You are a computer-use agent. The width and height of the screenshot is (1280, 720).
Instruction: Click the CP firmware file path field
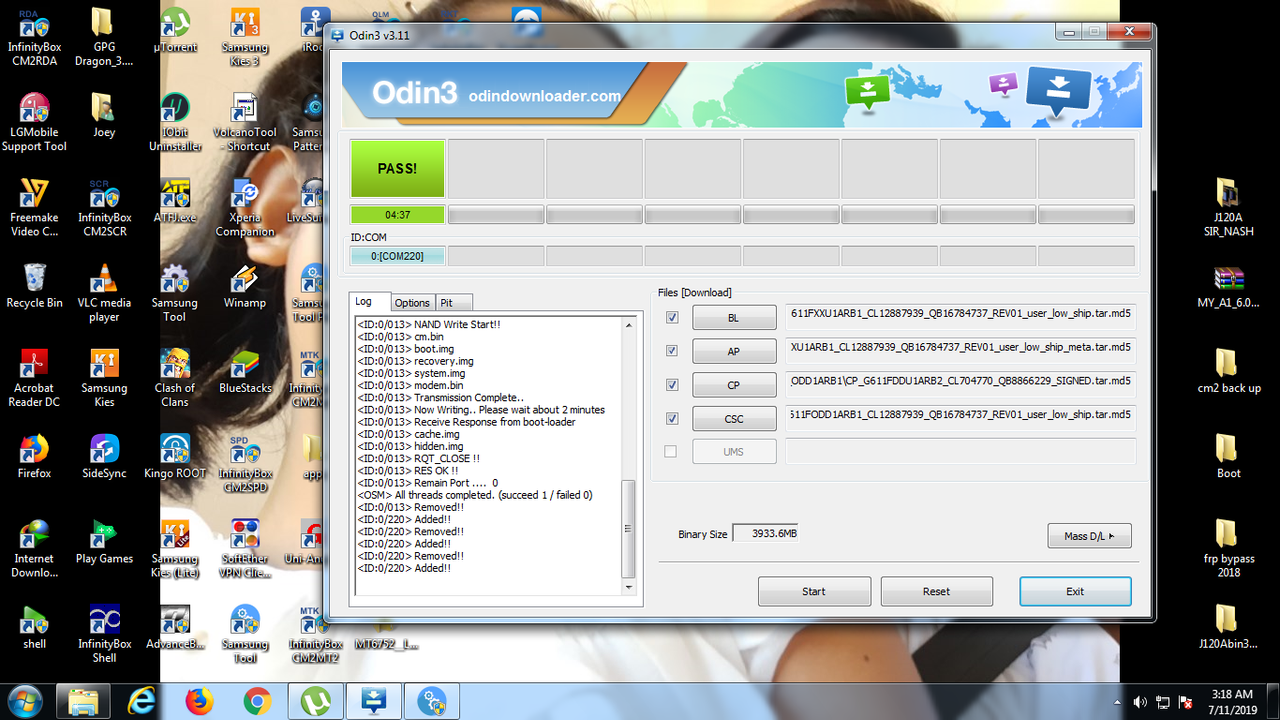(x=961, y=385)
